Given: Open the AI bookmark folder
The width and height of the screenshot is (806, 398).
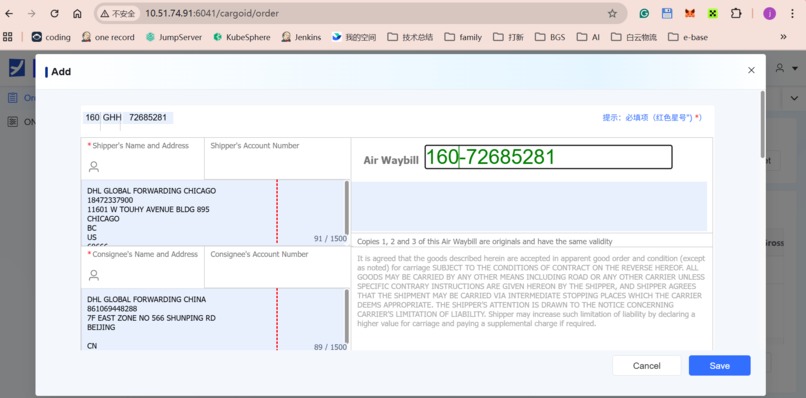Looking at the screenshot, I should click(x=589, y=37).
